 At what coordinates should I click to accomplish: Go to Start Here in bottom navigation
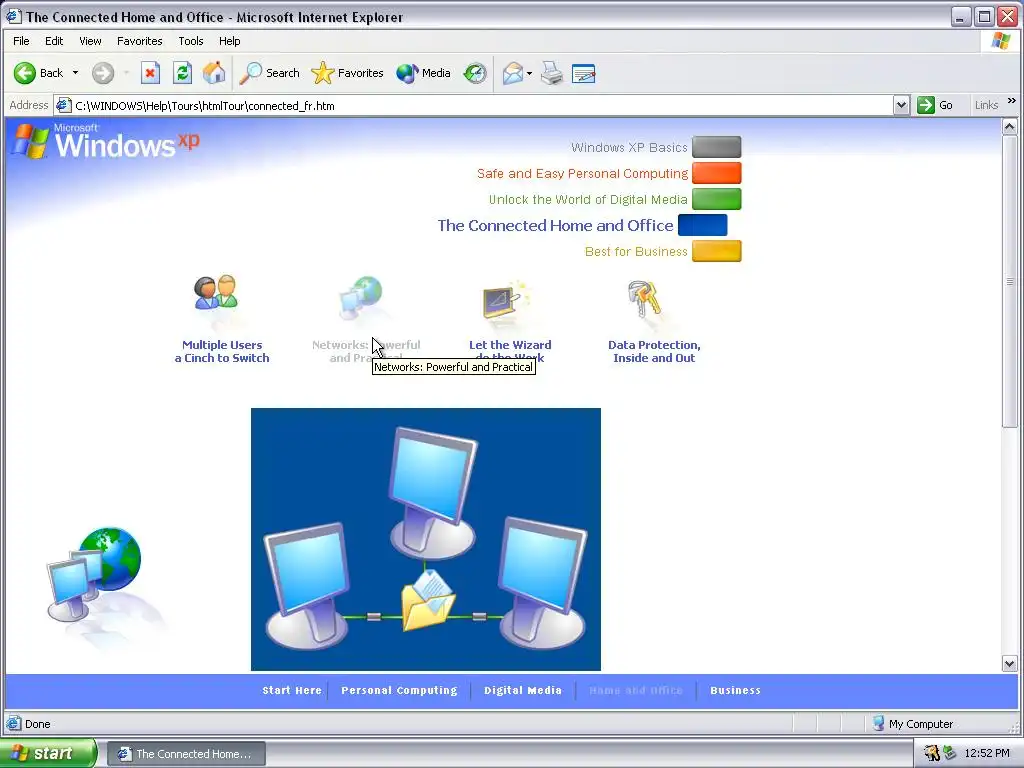(x=292, y=690)
